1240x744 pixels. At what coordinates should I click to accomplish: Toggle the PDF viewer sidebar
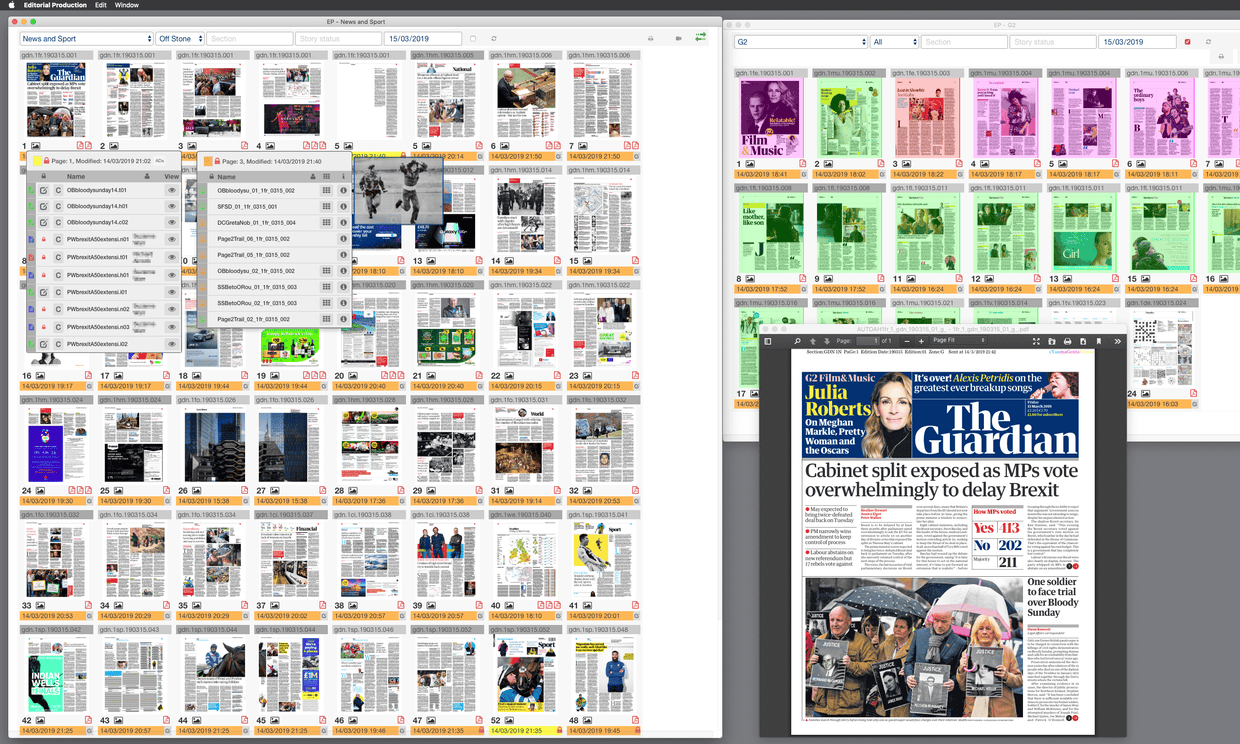point(768,341)
